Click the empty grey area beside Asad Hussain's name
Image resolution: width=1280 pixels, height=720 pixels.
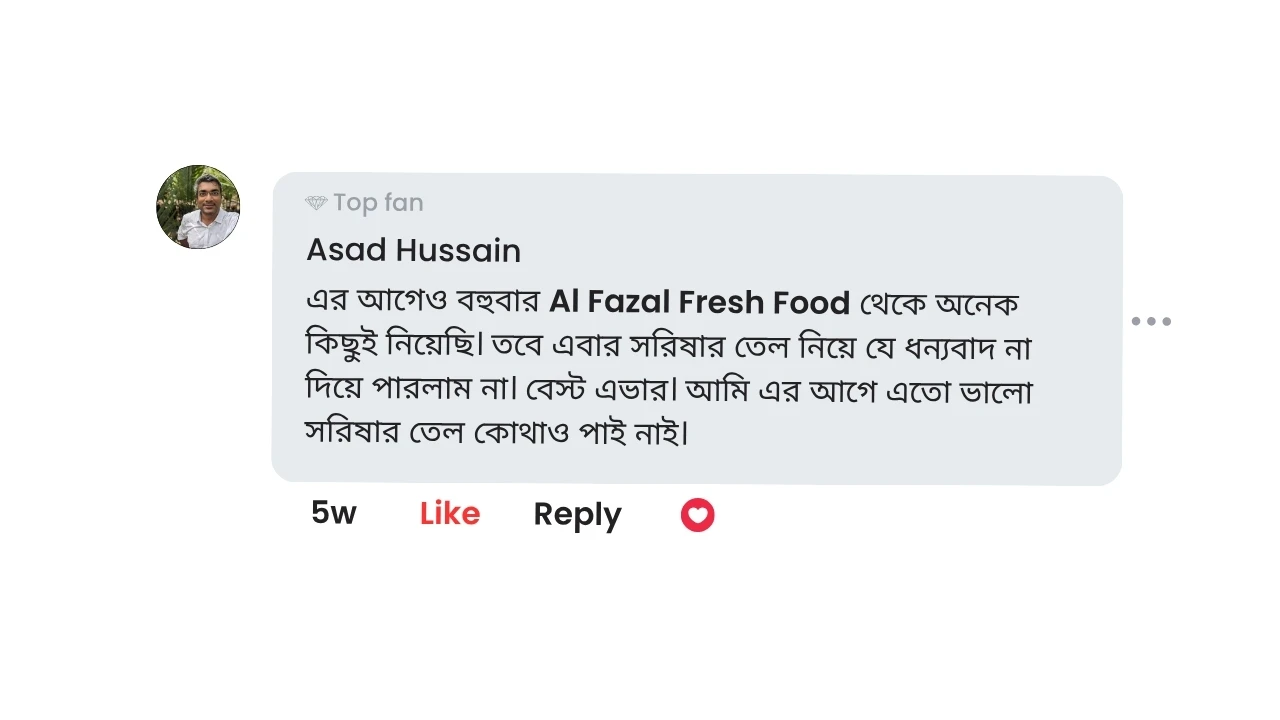coord(800,250)
